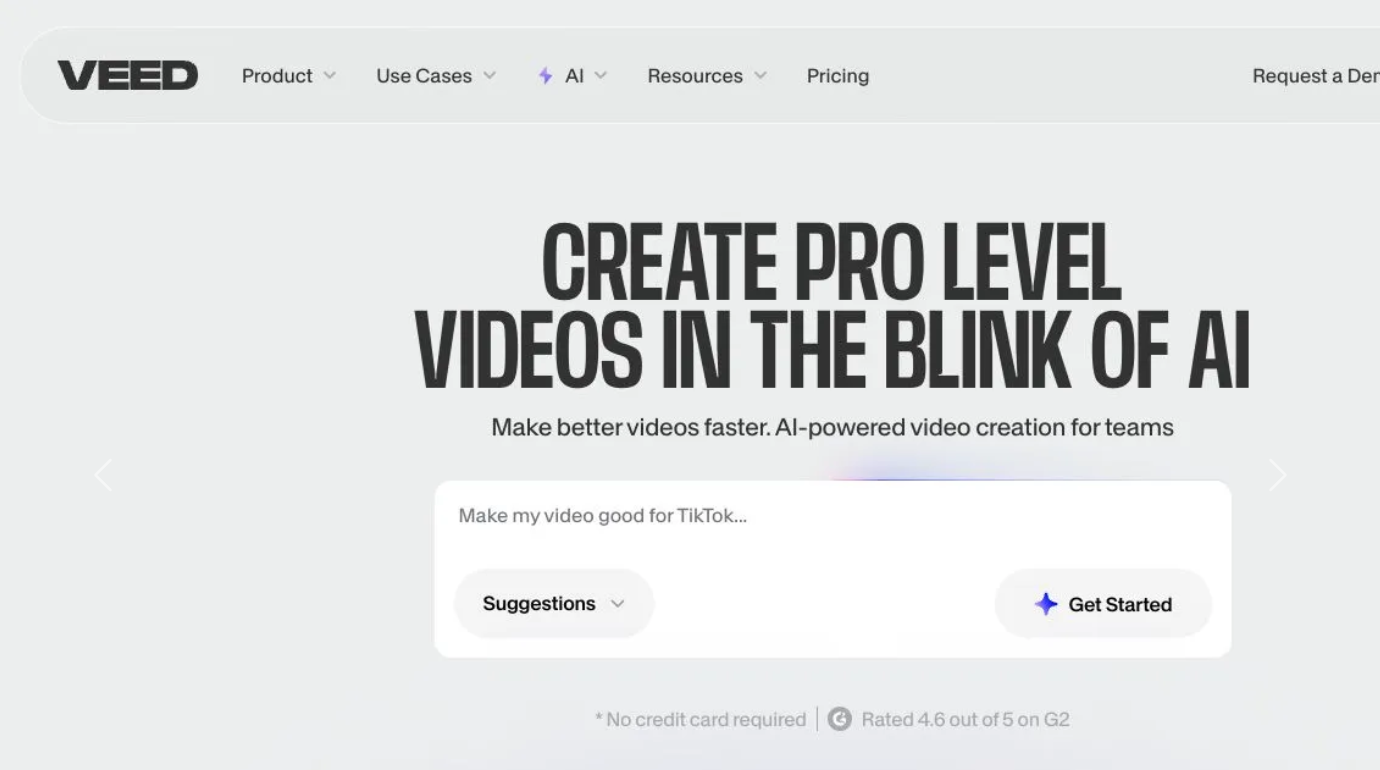This screenshot has height=770, width=1380.
Task: Expand the Use Cases chevron
Action: [x=489, y=76]
